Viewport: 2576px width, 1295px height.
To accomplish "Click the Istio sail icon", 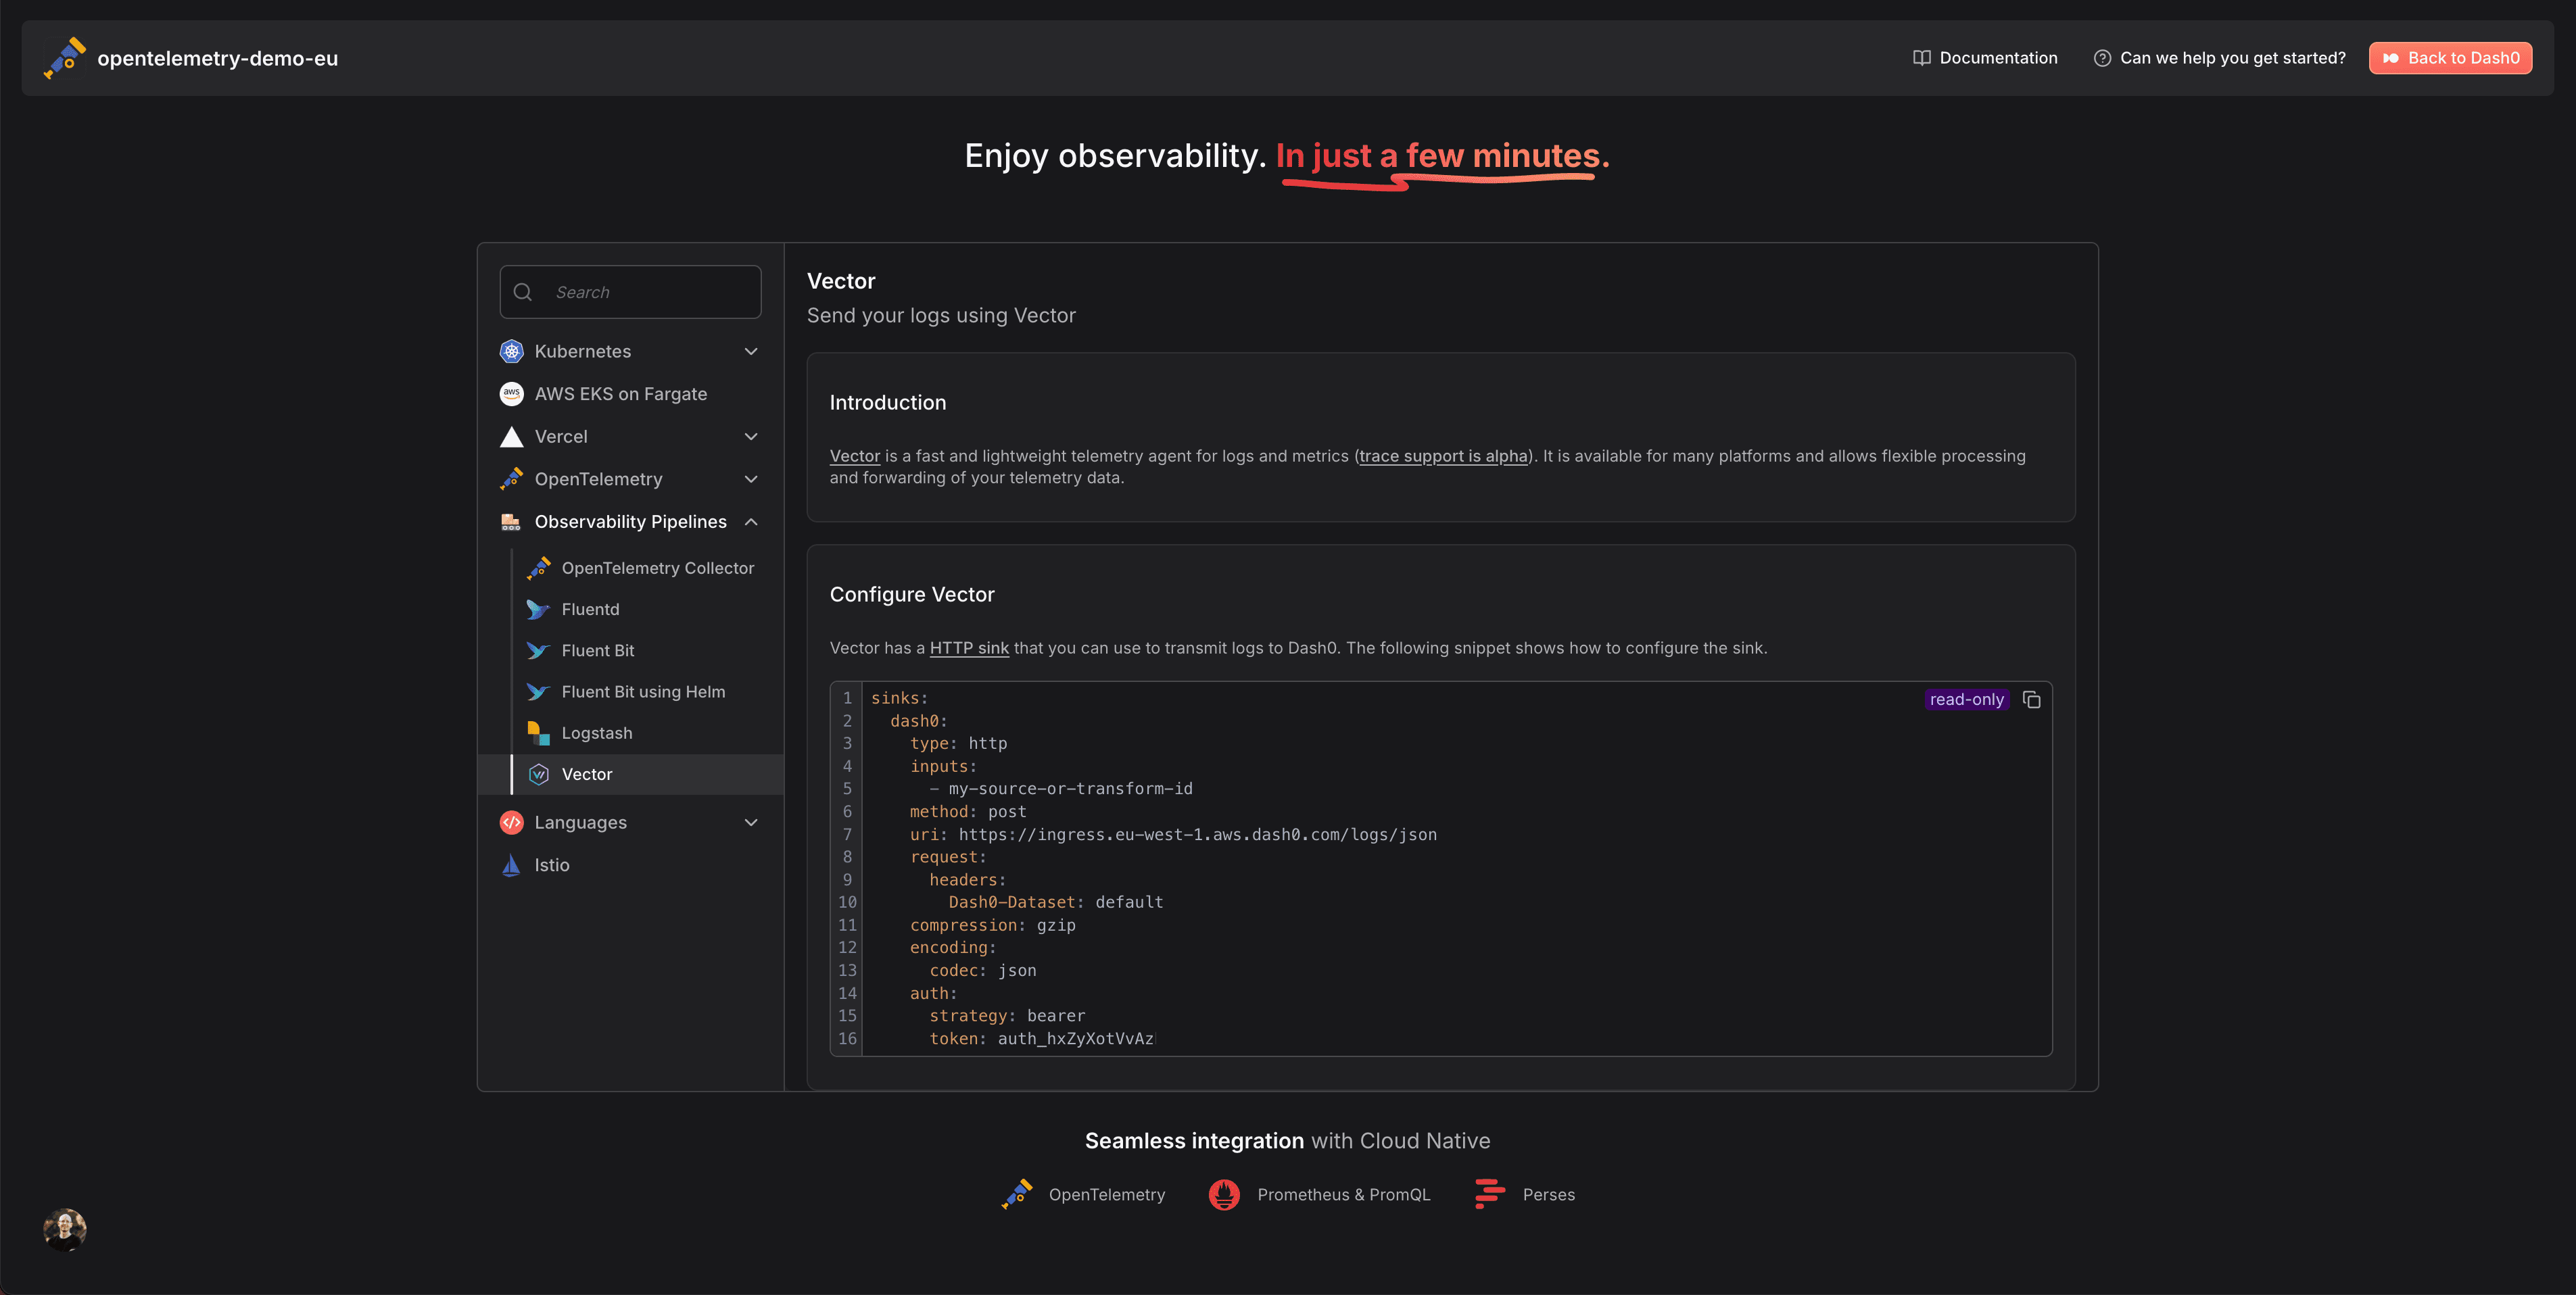I will 511,865.
